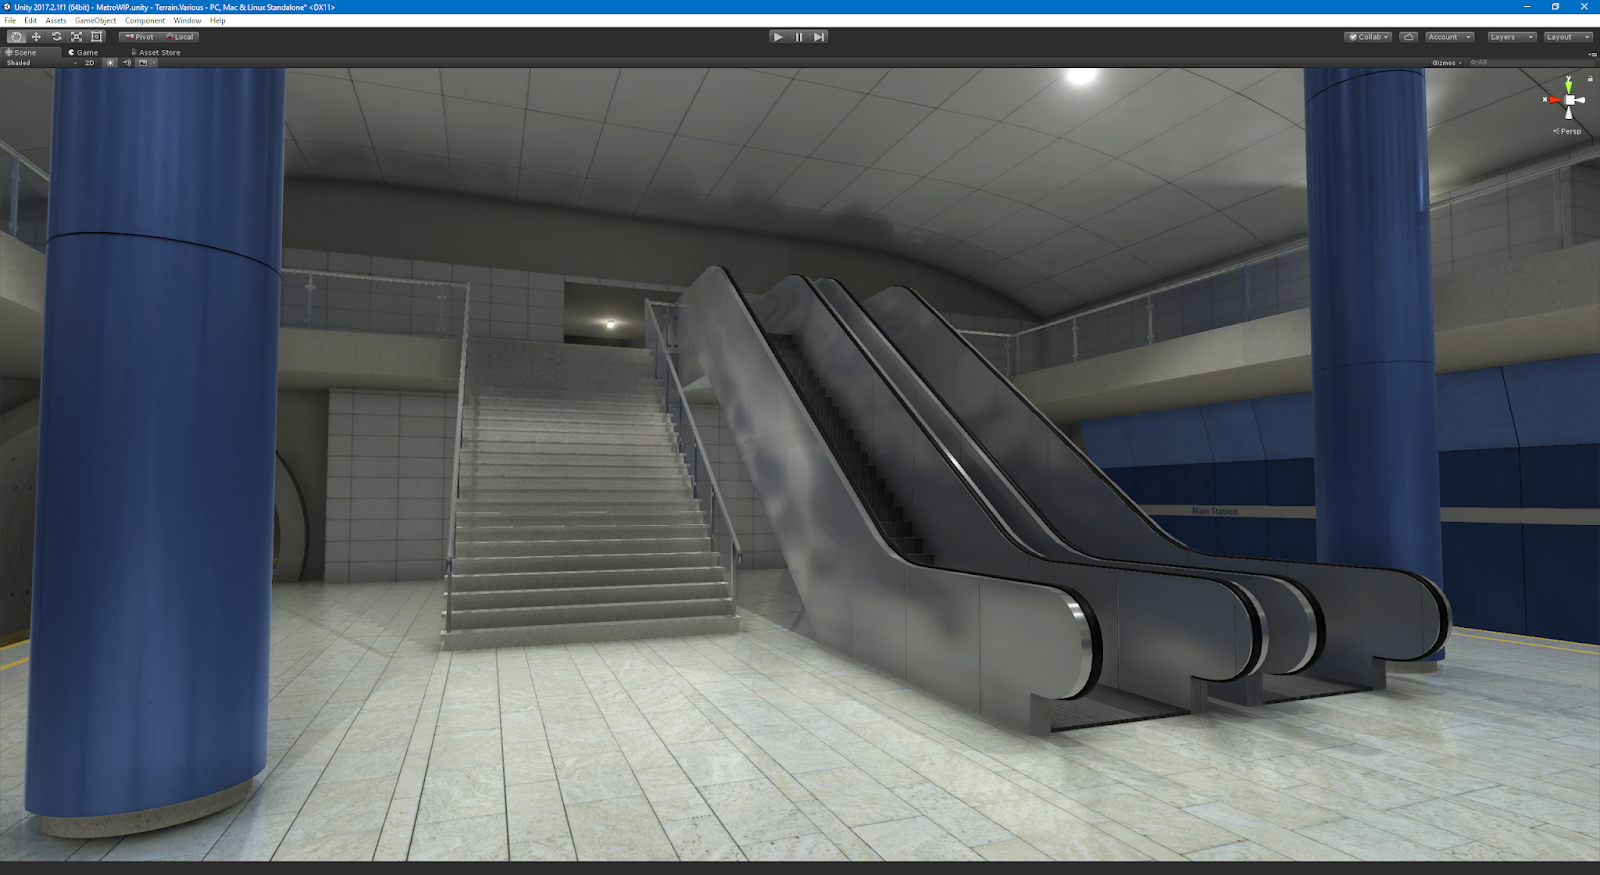Toggle 2D view mode

89,63
